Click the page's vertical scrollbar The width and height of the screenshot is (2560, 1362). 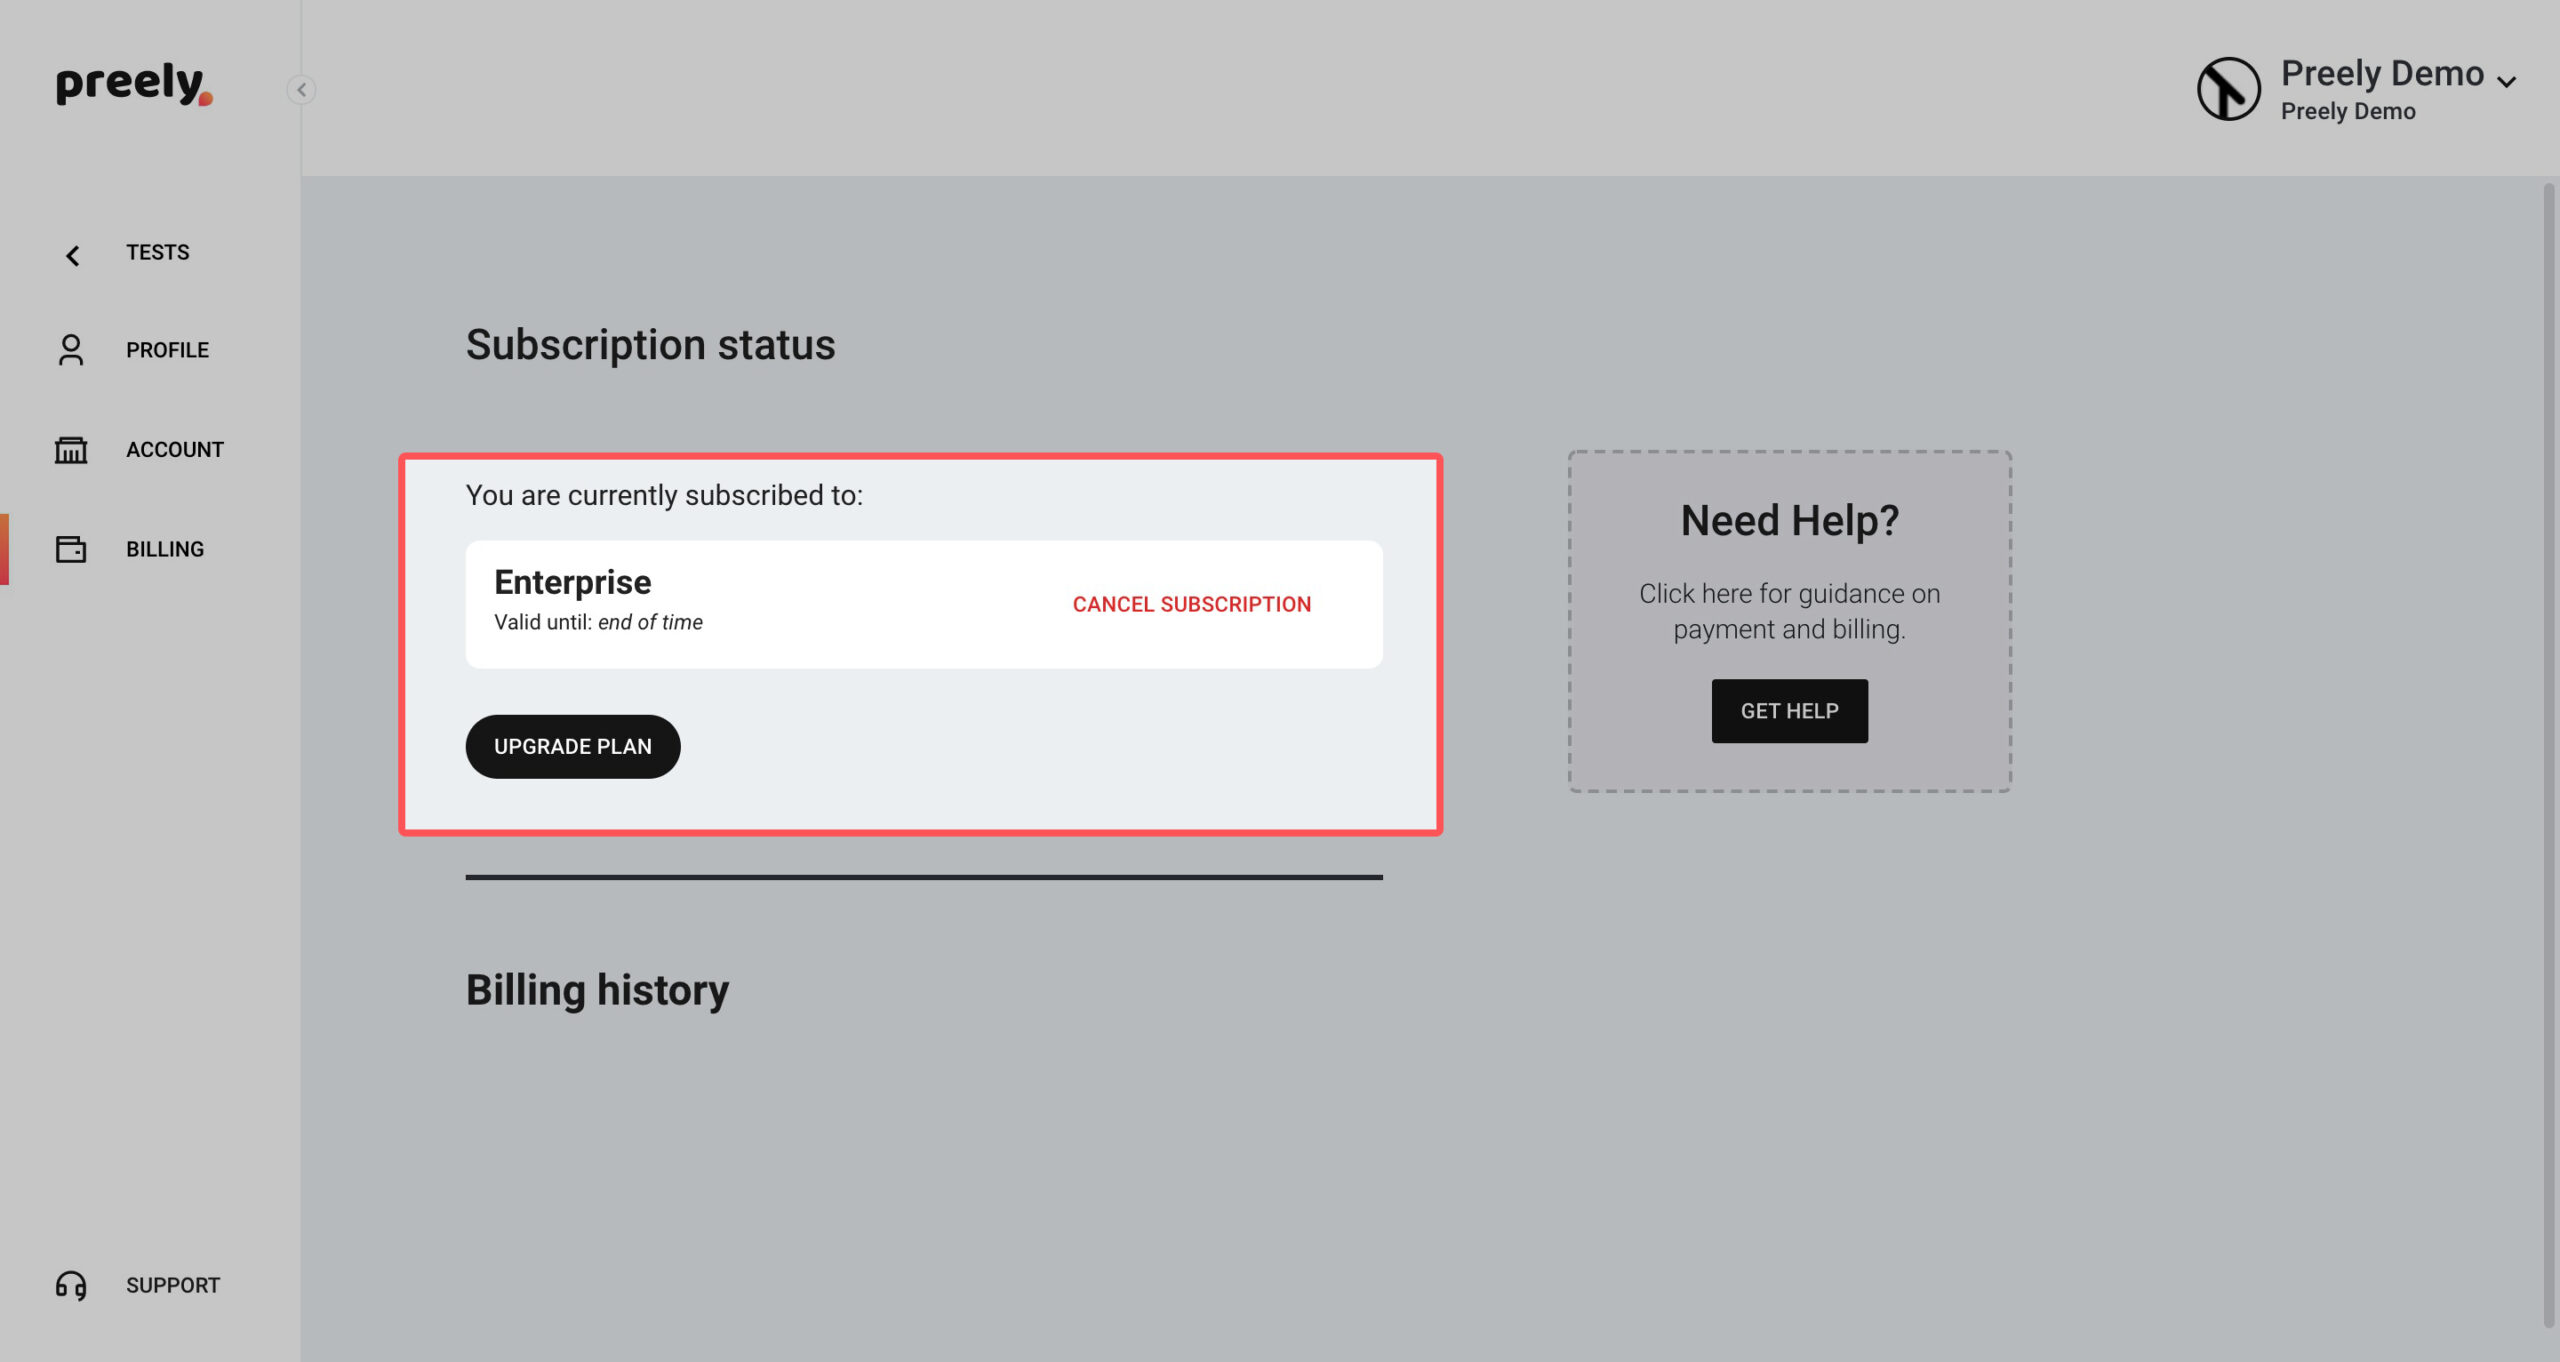coord(2549,755)
